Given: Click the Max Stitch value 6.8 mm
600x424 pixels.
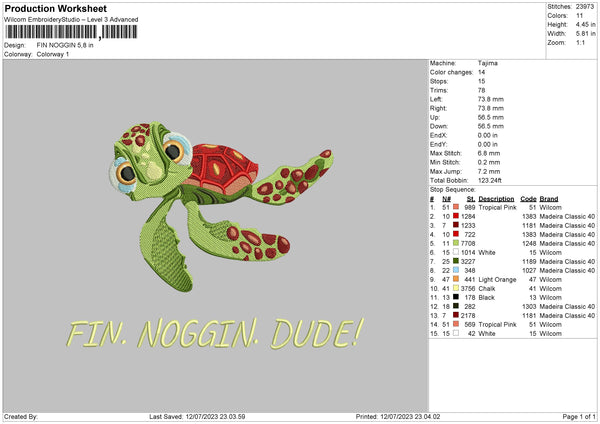Looking at the screenshot, I should click(x=489, y=153).
